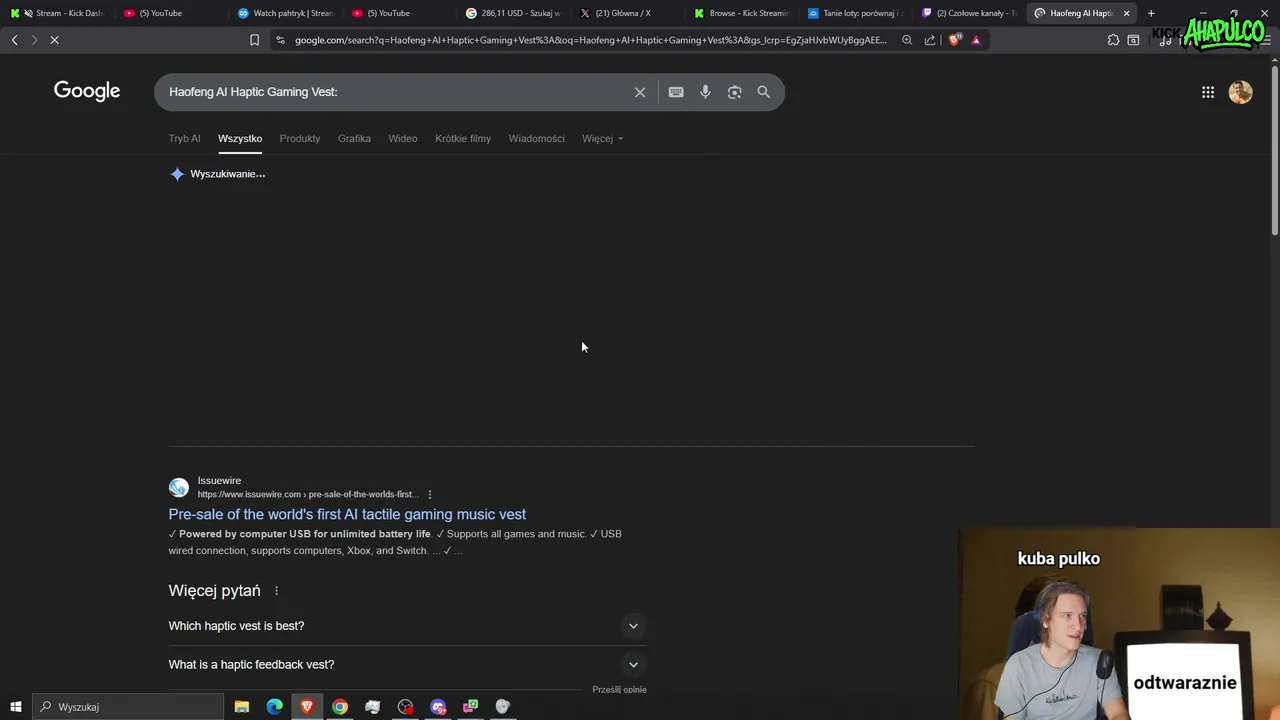Click the zoom magnifier icon in address bar
Image resolution: width=1280 pixels, height=720 pixels.
pos(907,40)
